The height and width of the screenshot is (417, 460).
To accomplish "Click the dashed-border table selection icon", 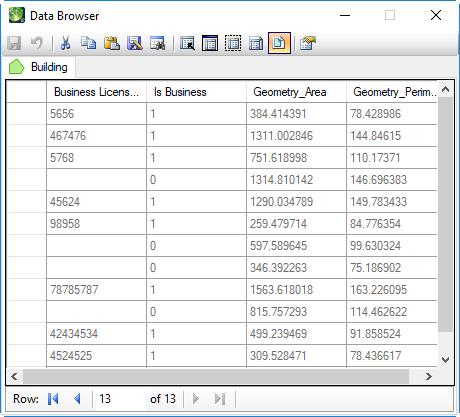I will (233, 43).
